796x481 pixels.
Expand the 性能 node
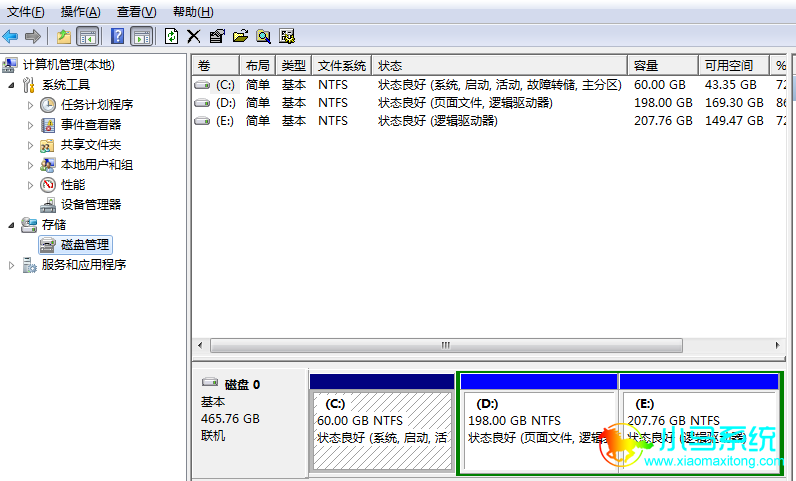pos(30,185)
